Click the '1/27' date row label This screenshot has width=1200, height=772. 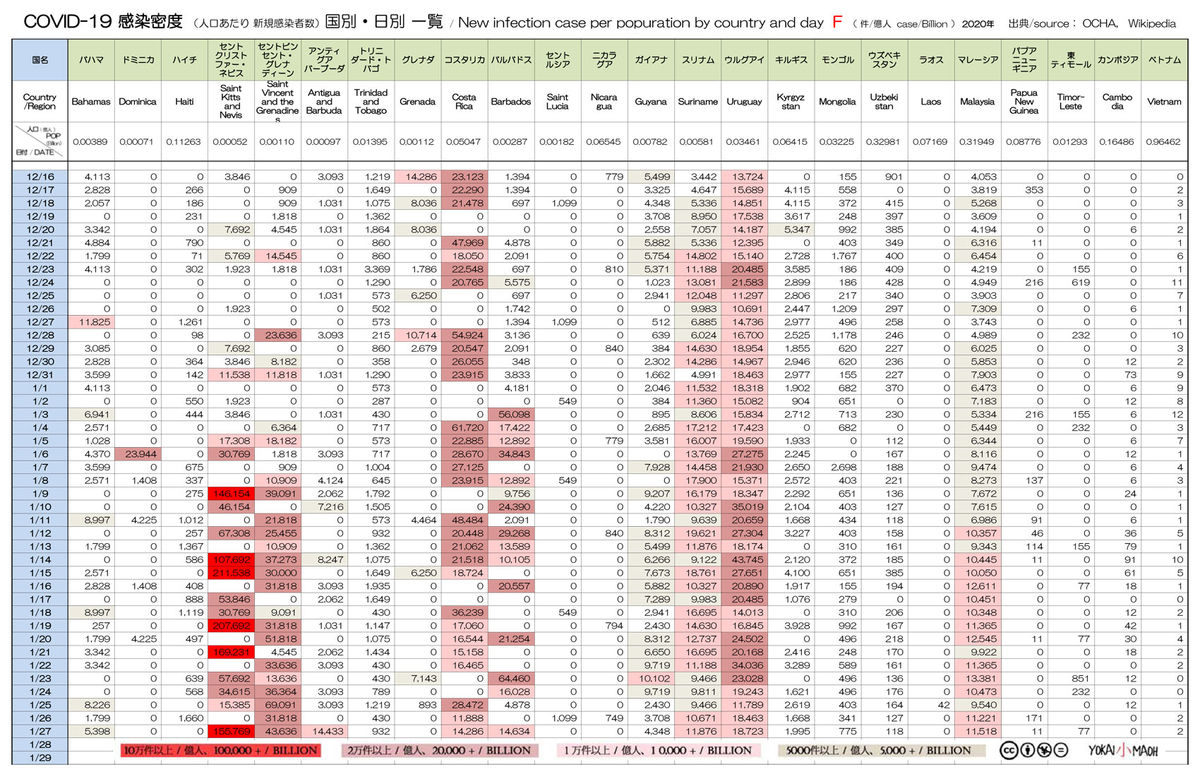(x=40, y=730)
